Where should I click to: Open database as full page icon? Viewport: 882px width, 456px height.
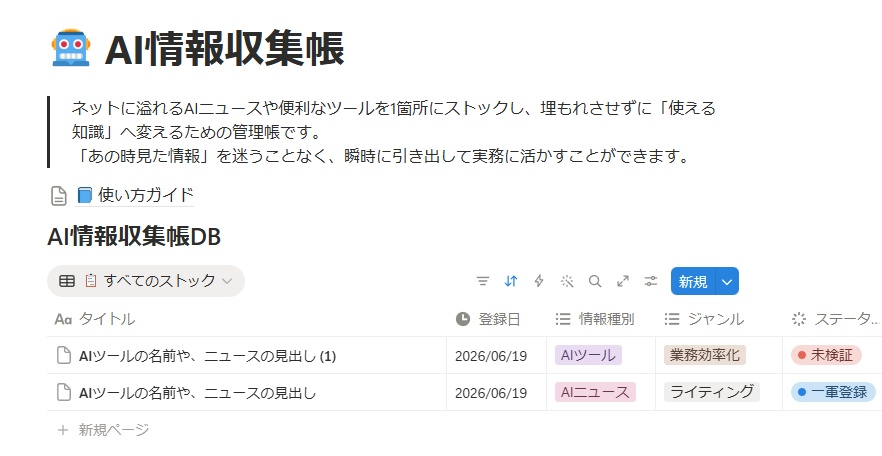[623, 281]
